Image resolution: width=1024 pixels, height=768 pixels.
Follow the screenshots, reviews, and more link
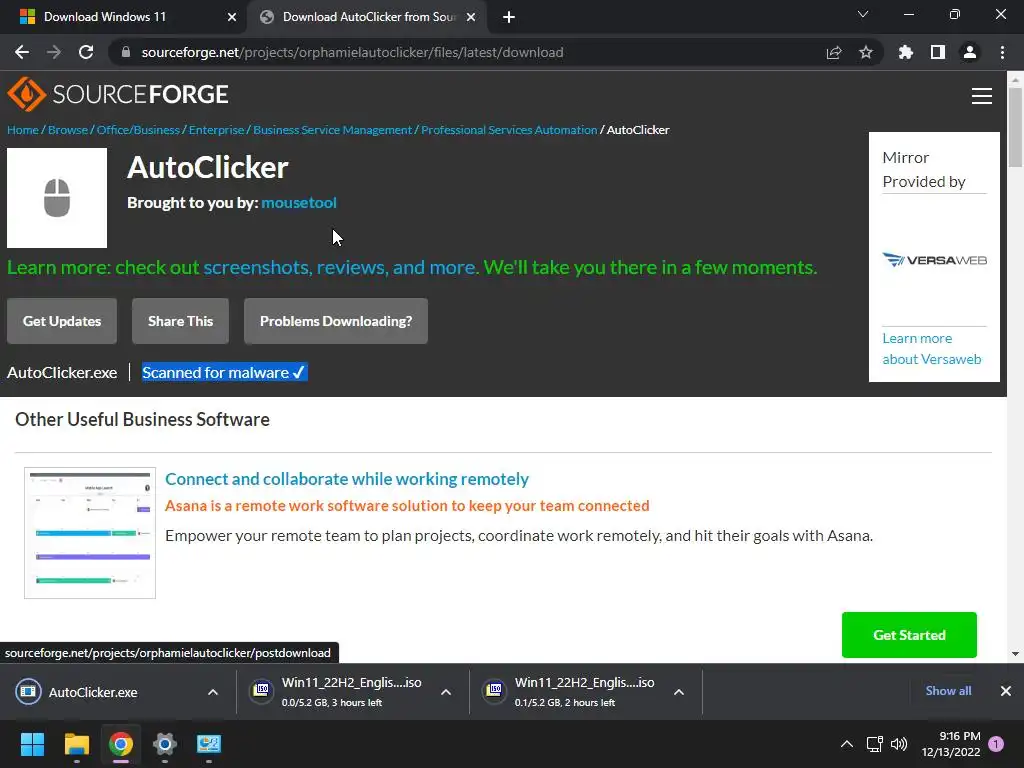340,267
